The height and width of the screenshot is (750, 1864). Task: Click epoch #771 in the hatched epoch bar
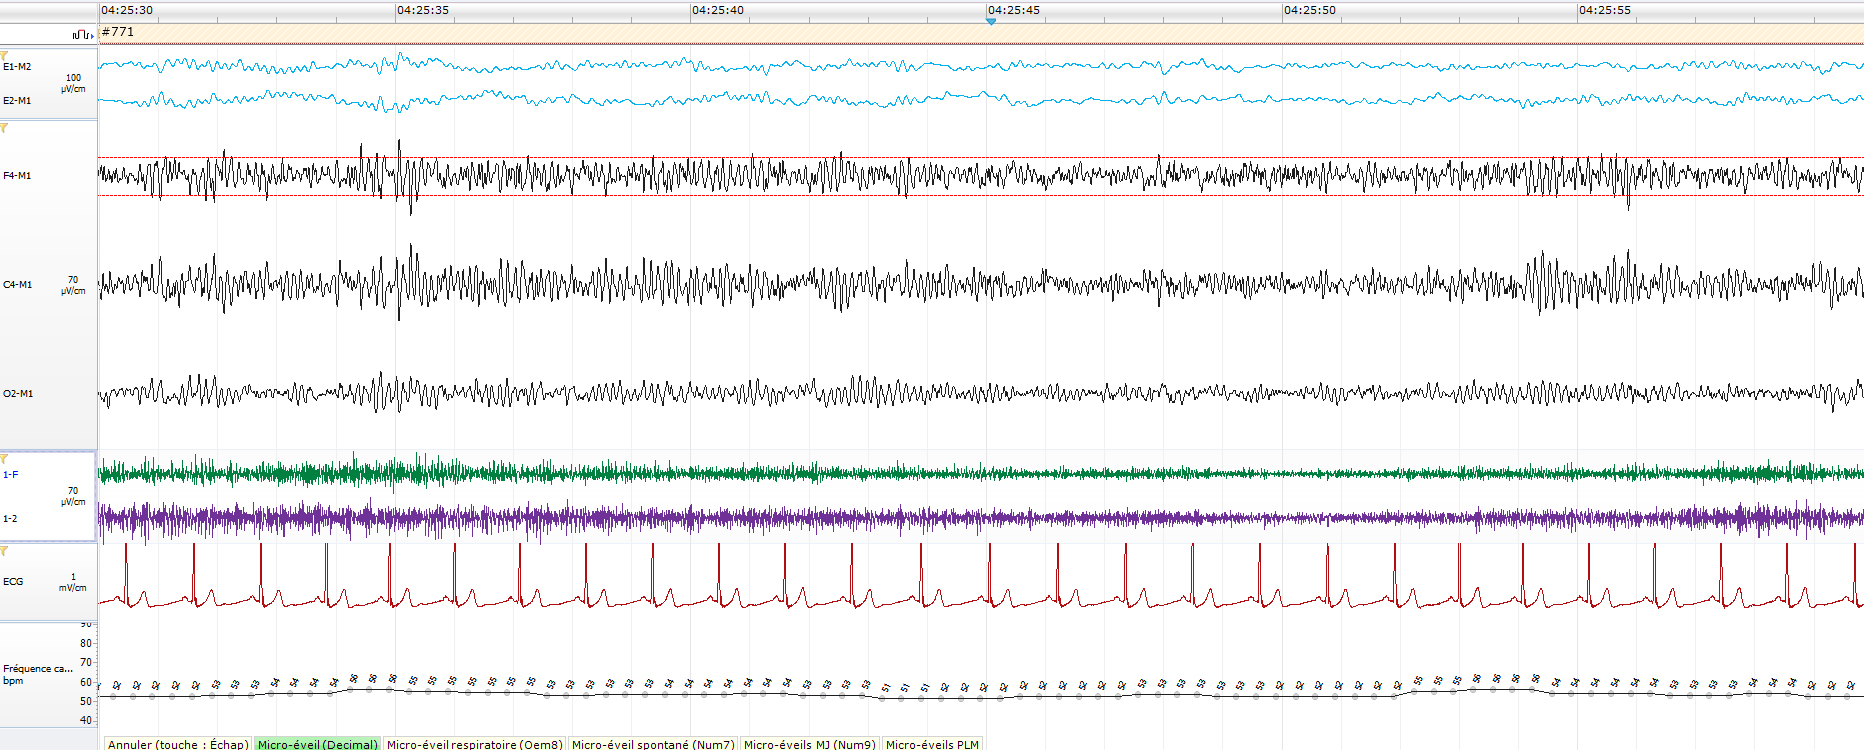point(118,32)
